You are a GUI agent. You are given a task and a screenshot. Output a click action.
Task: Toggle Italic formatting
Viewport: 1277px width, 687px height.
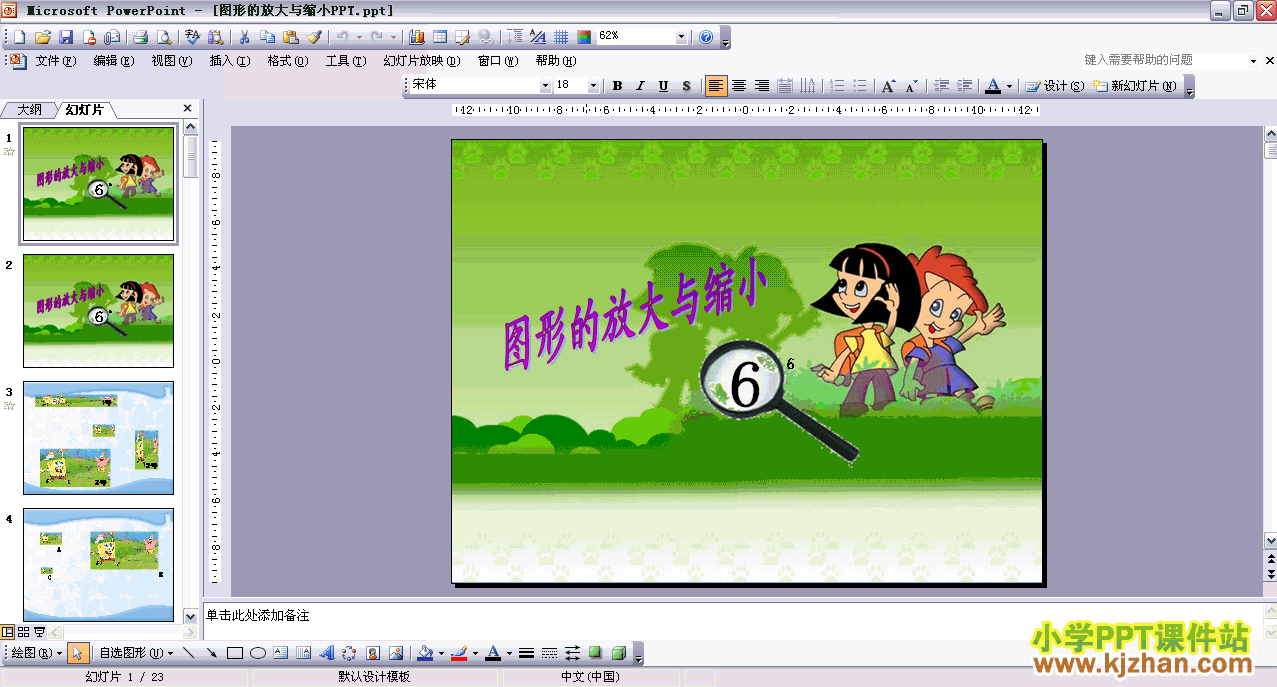coord(640,85)
